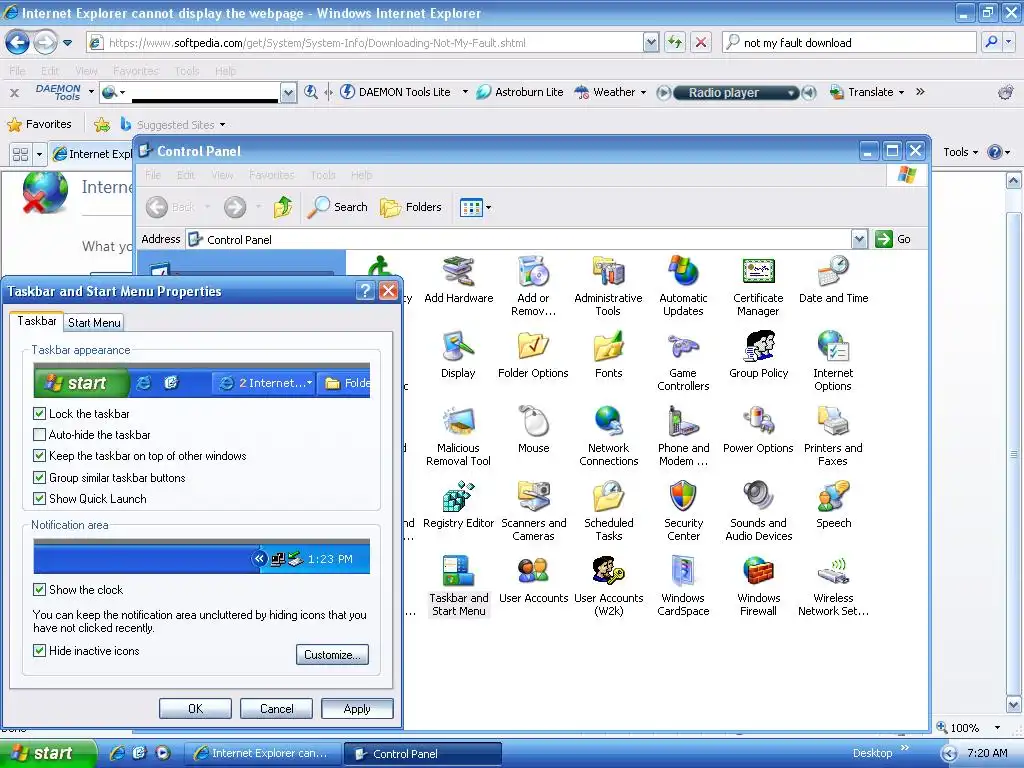Viewport: 1024px width, 768px height.
Task: Open Group Policy icon
Action: click(758, 355)
